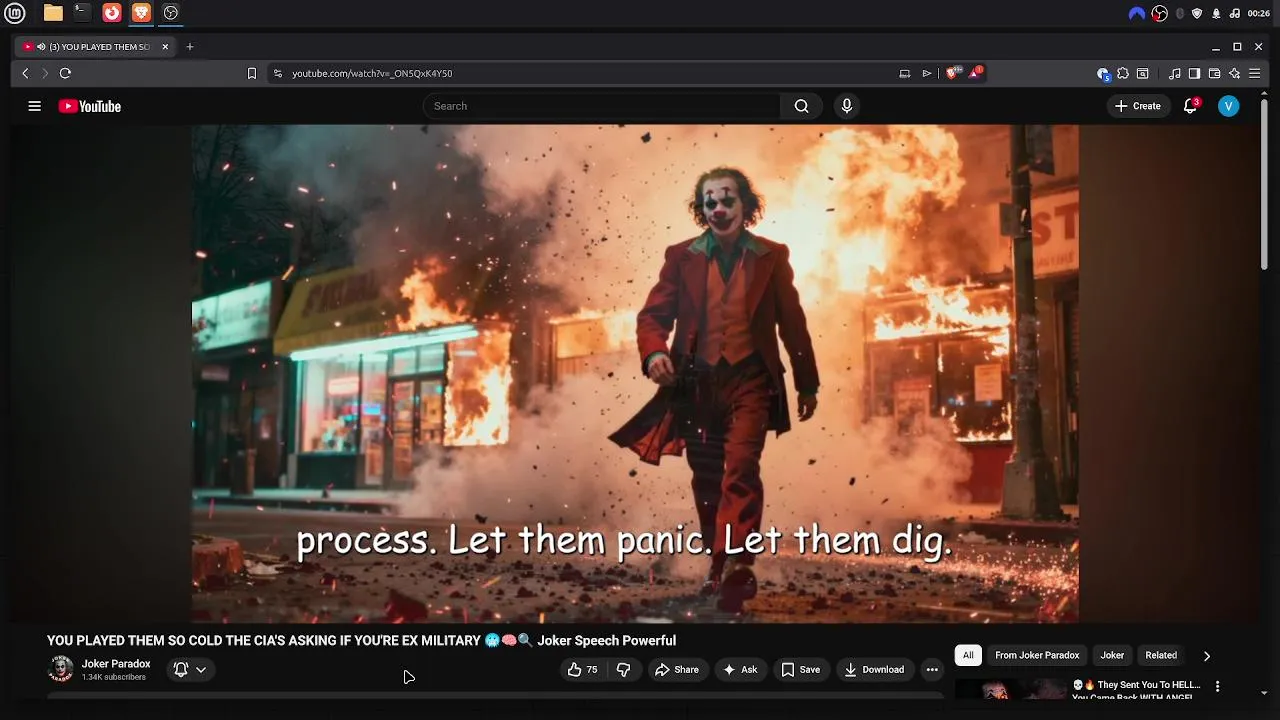1280x720 pixels.
Task: Open the Brave browser panel icon
Action: 141,13
